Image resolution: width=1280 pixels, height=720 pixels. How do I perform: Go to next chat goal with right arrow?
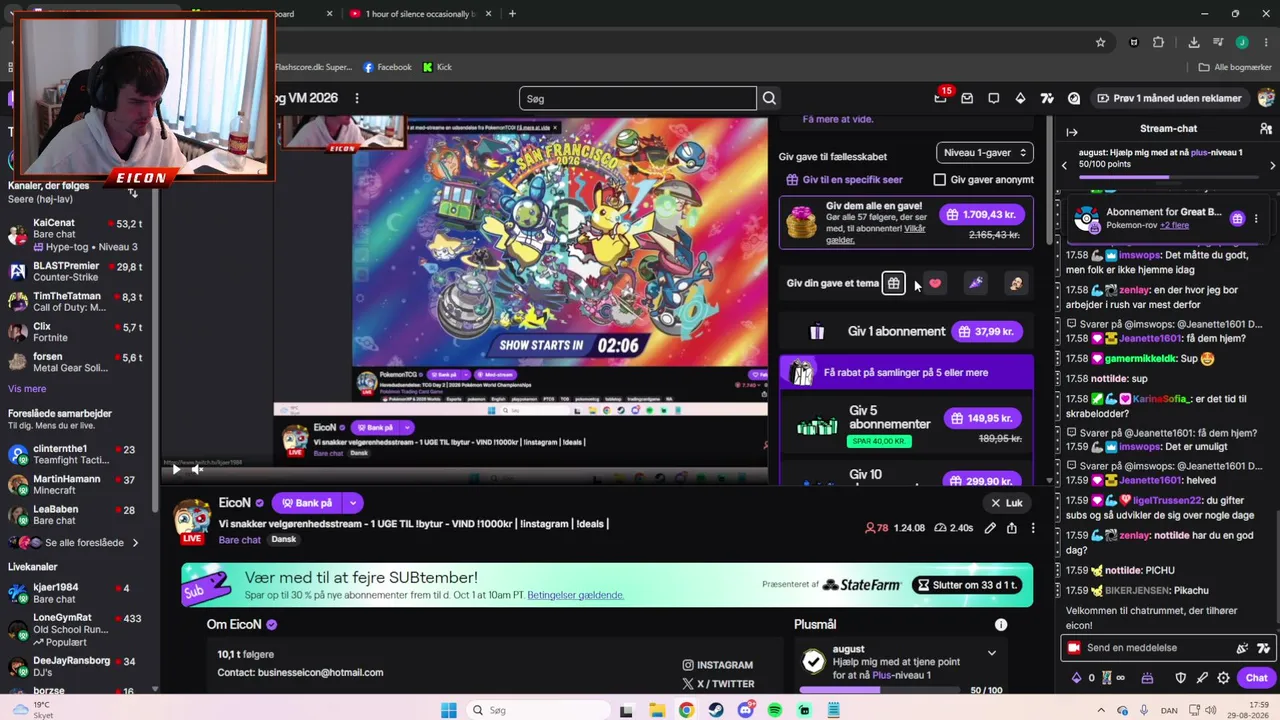coord(1272,165)
